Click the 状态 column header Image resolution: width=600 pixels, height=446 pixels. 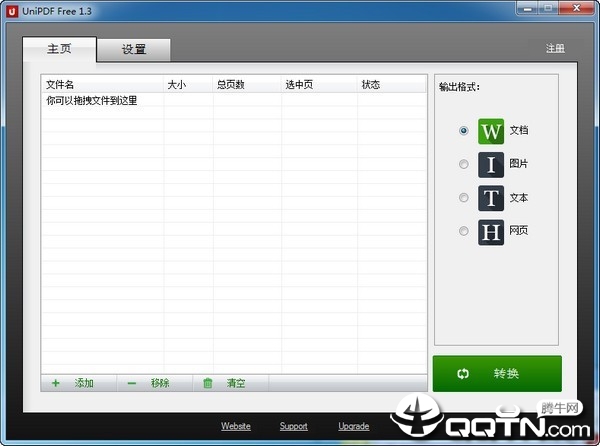392,85
